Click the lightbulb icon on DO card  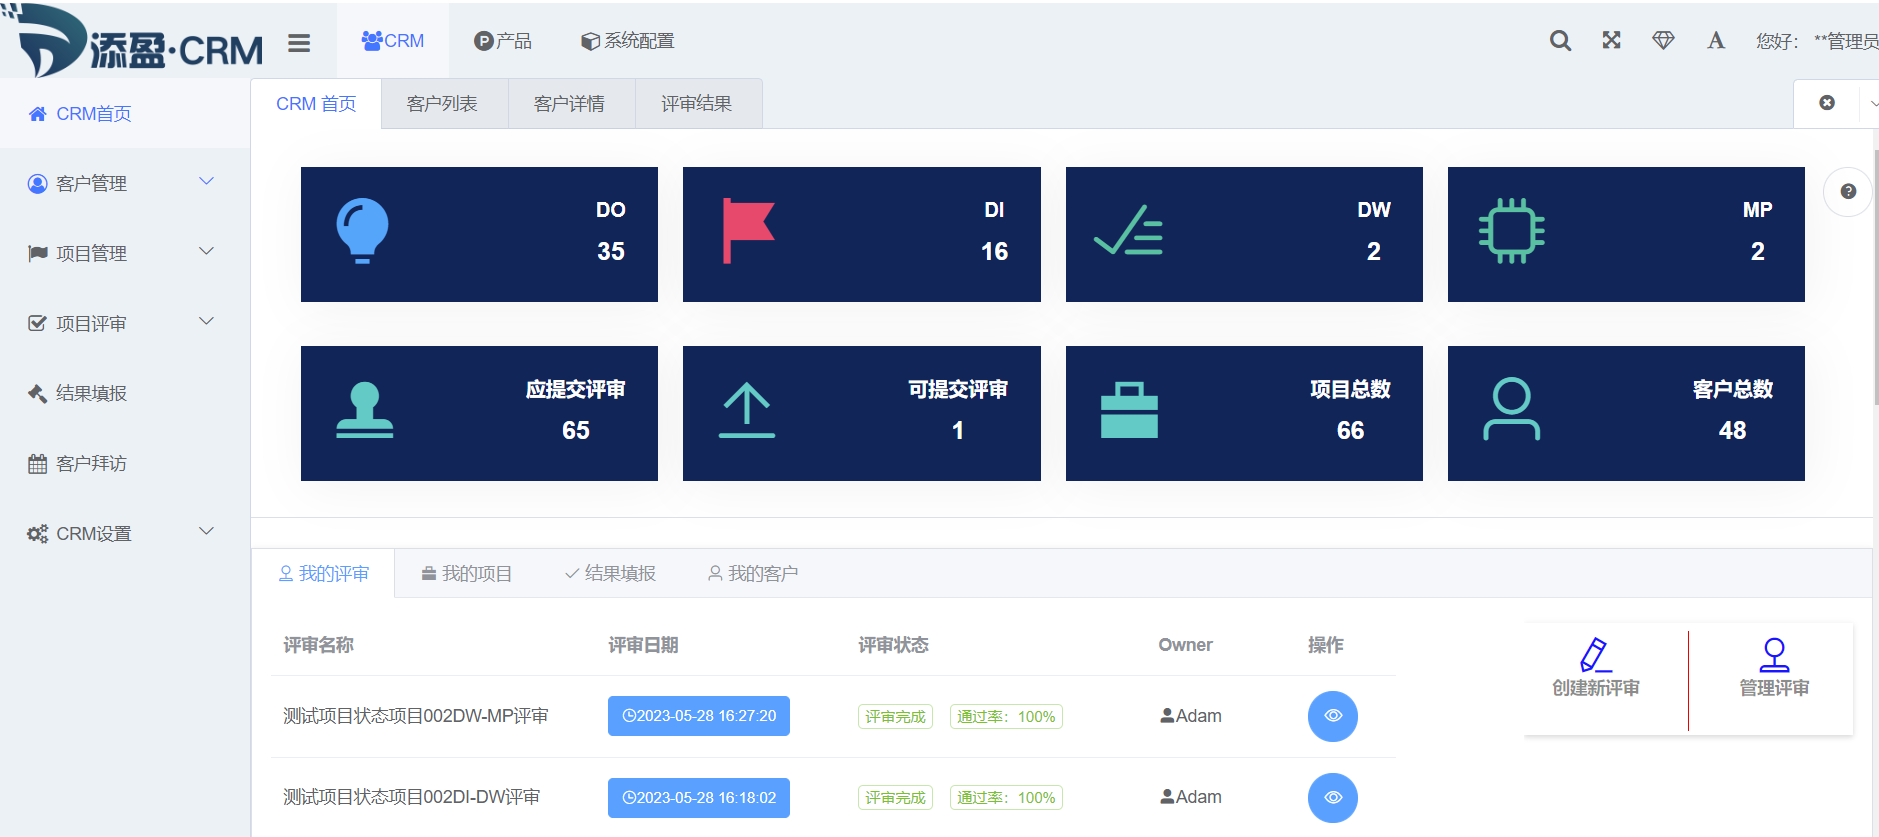(x=362, y=231)
